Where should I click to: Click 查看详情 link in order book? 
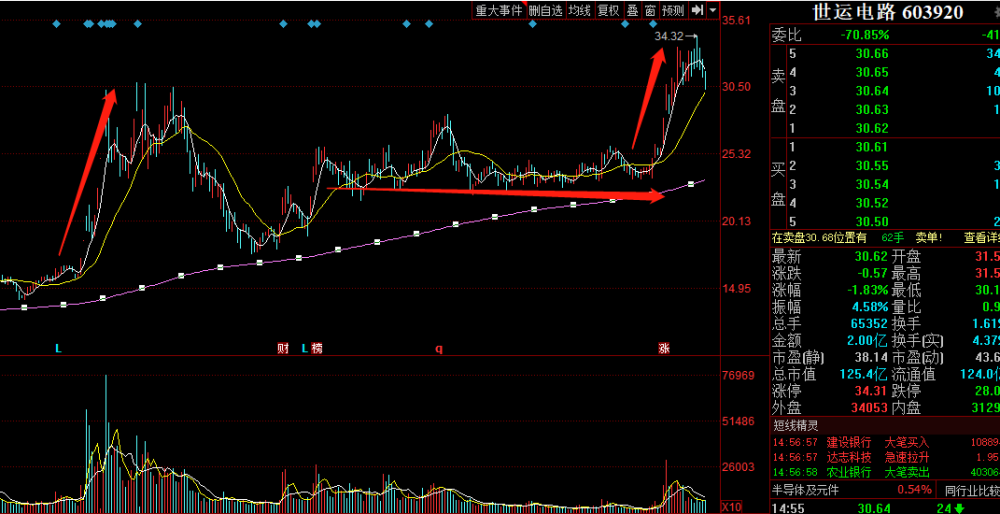coord(980,237)
